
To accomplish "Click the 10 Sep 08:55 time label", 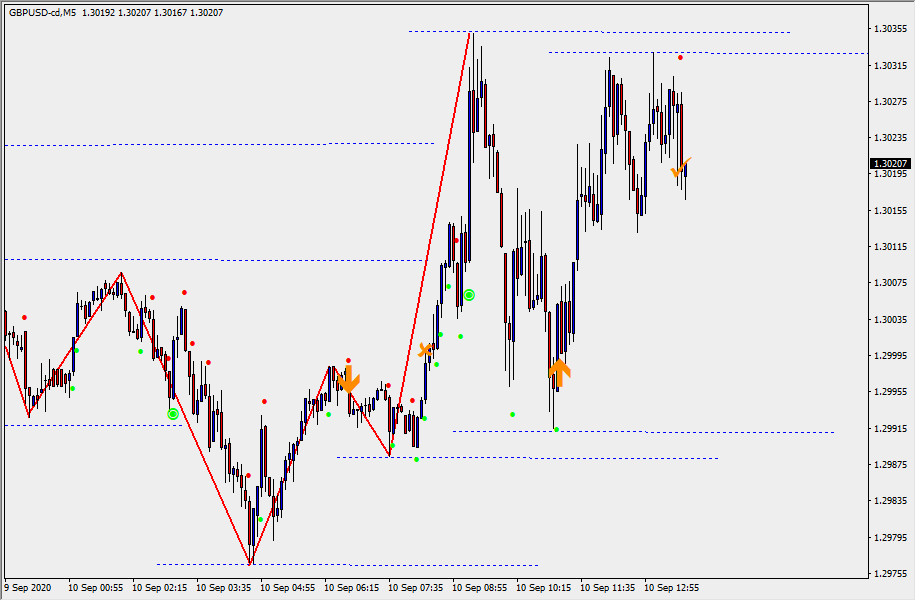I will (x=482, y=588).
